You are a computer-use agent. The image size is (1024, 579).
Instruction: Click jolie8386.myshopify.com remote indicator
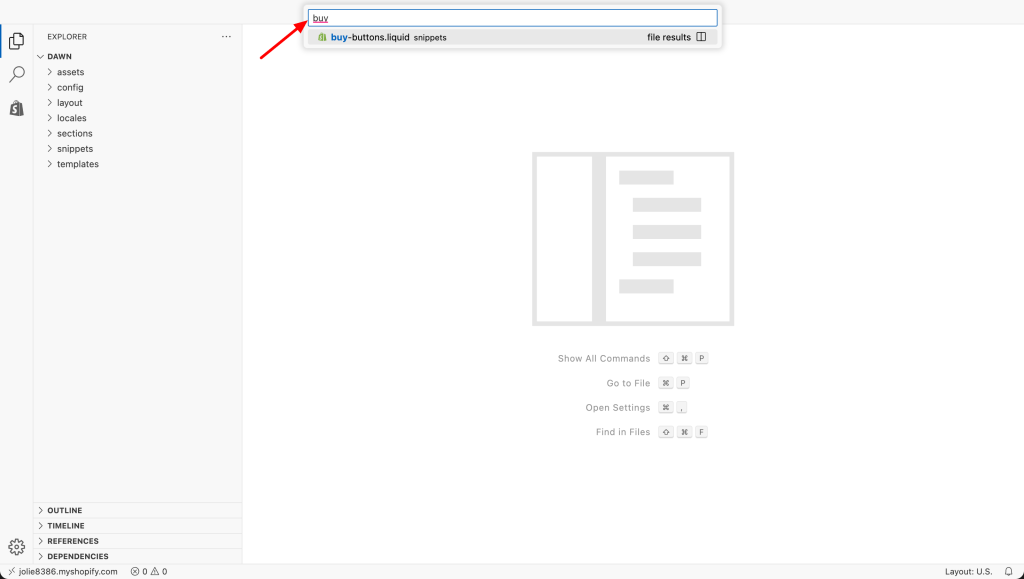(x=62, y=572)
